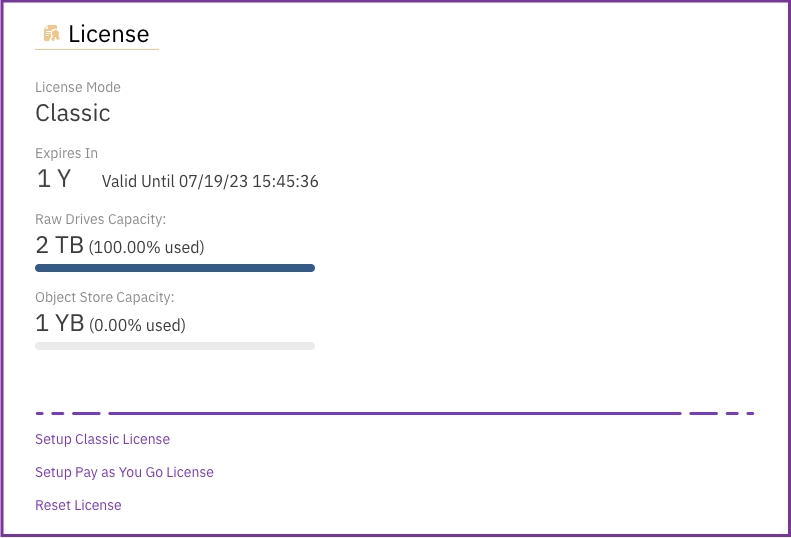Open the Setup Classic License link

tap(102, 439)
